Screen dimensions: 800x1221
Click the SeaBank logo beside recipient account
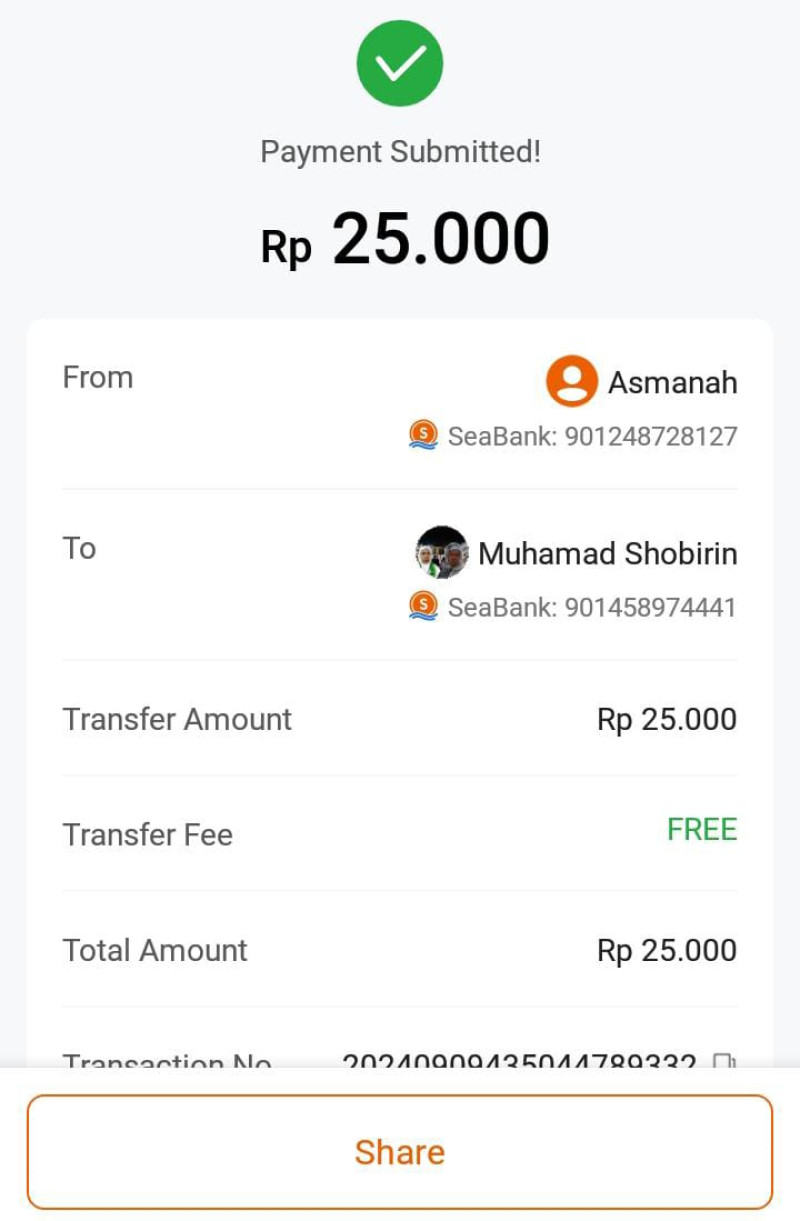pyautogui.click(x=424, y=606)
